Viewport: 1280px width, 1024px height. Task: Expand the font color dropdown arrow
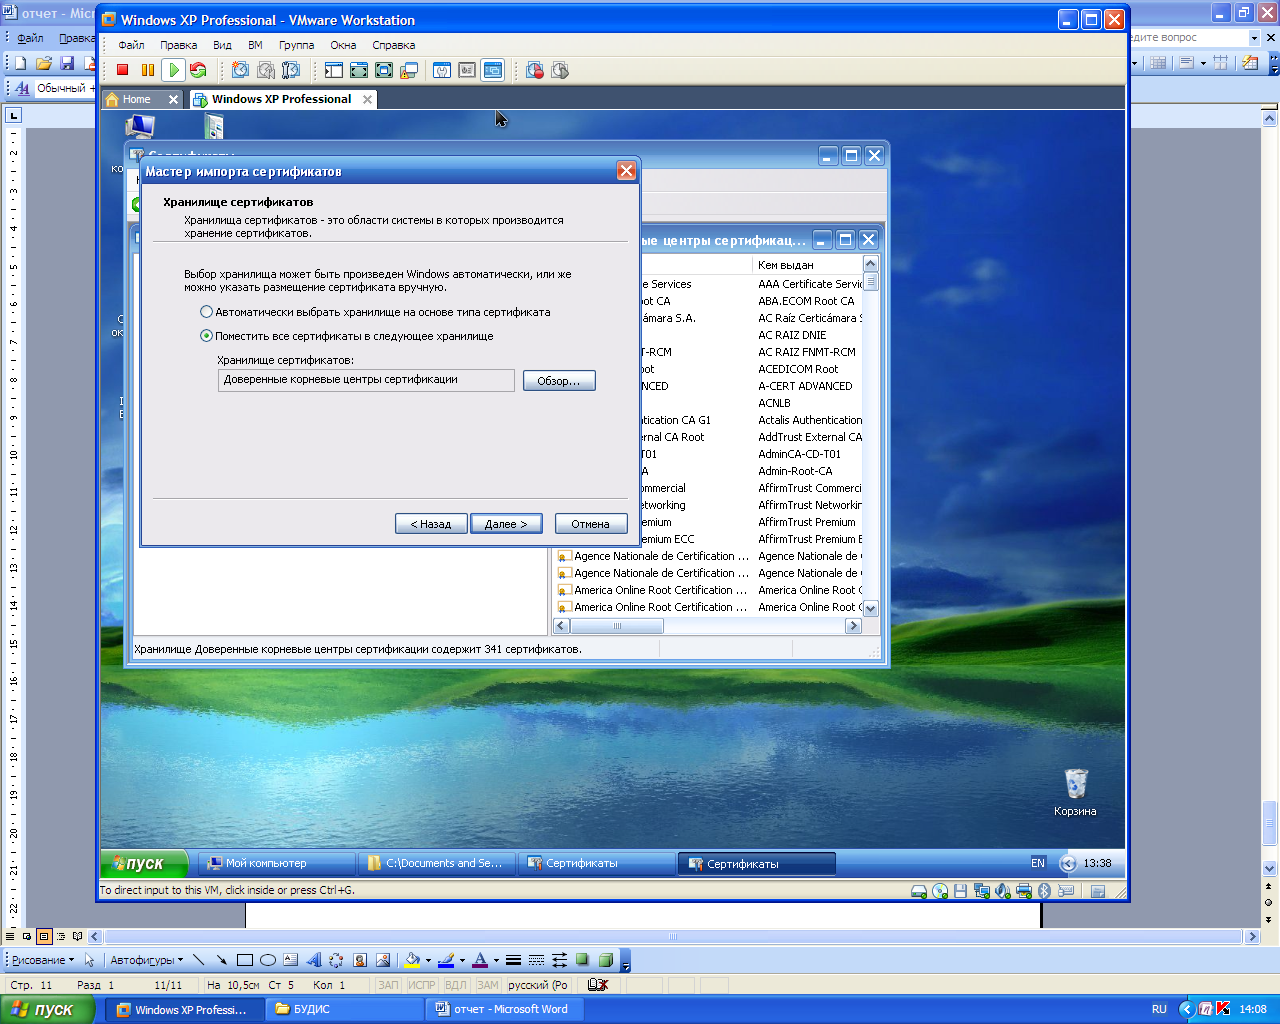pyautogui.click(x=496, y=960)
